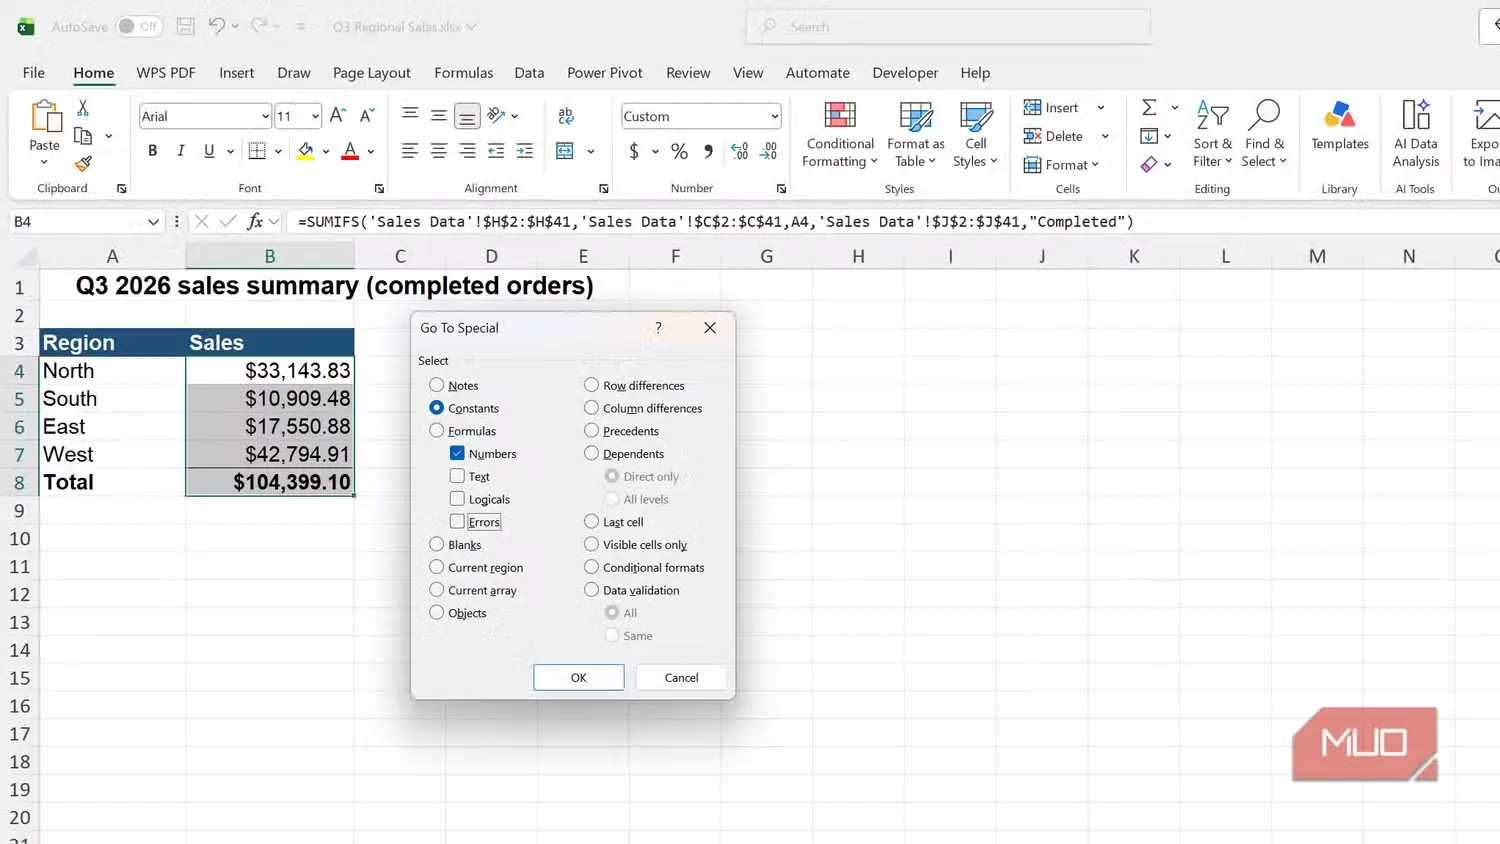Open the Font Color dropdown arrow
This screenshot has height=844, width=1500.
(x=370, y=152)
